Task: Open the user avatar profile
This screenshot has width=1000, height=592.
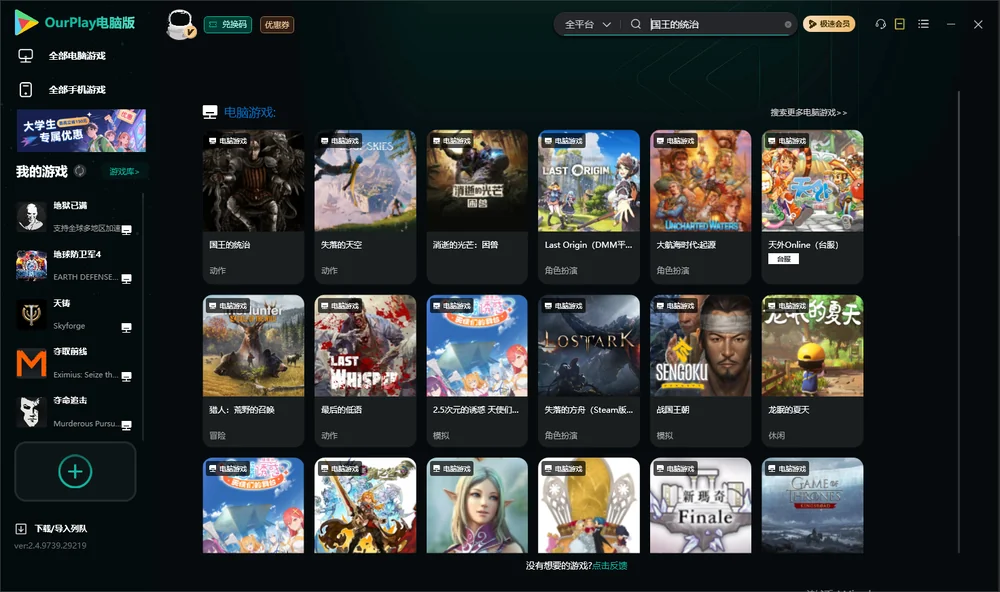Action: (x=180, y=25)
